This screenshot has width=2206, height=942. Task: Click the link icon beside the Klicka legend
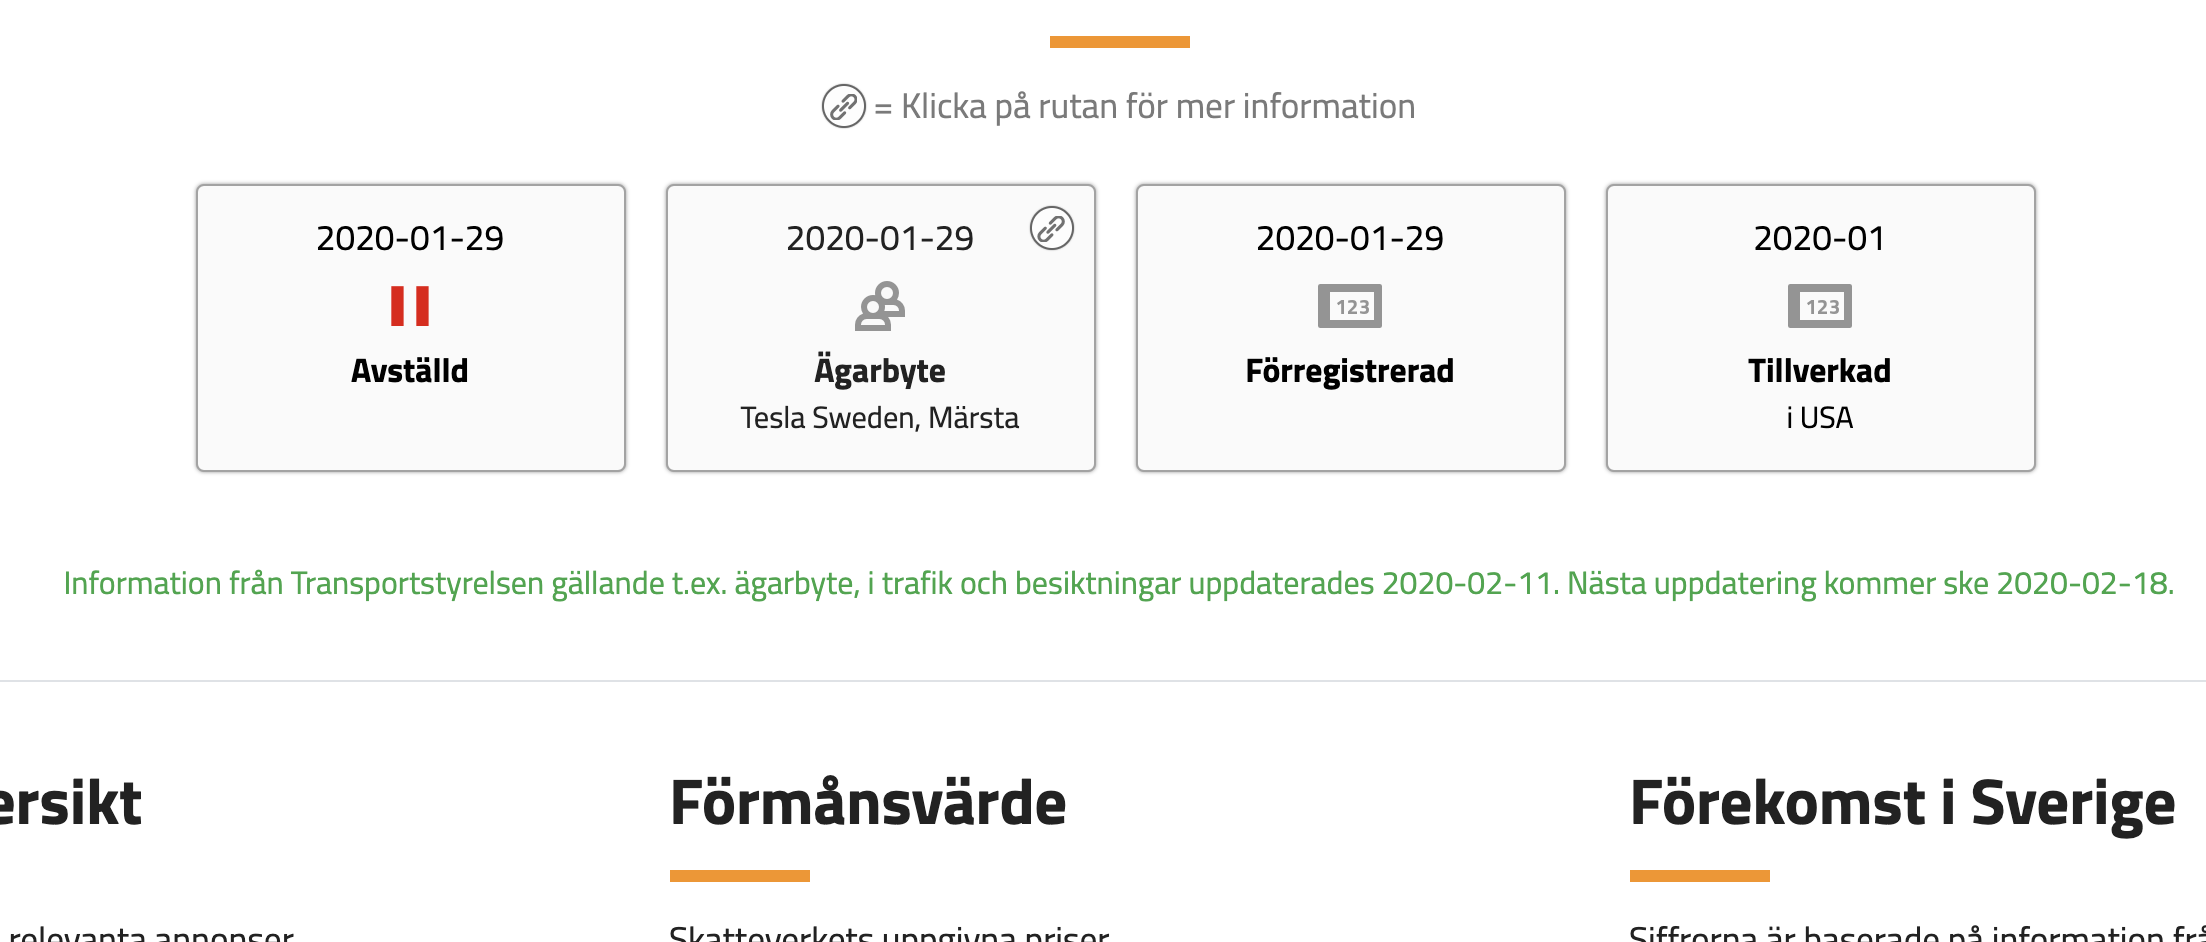[844, 106]
